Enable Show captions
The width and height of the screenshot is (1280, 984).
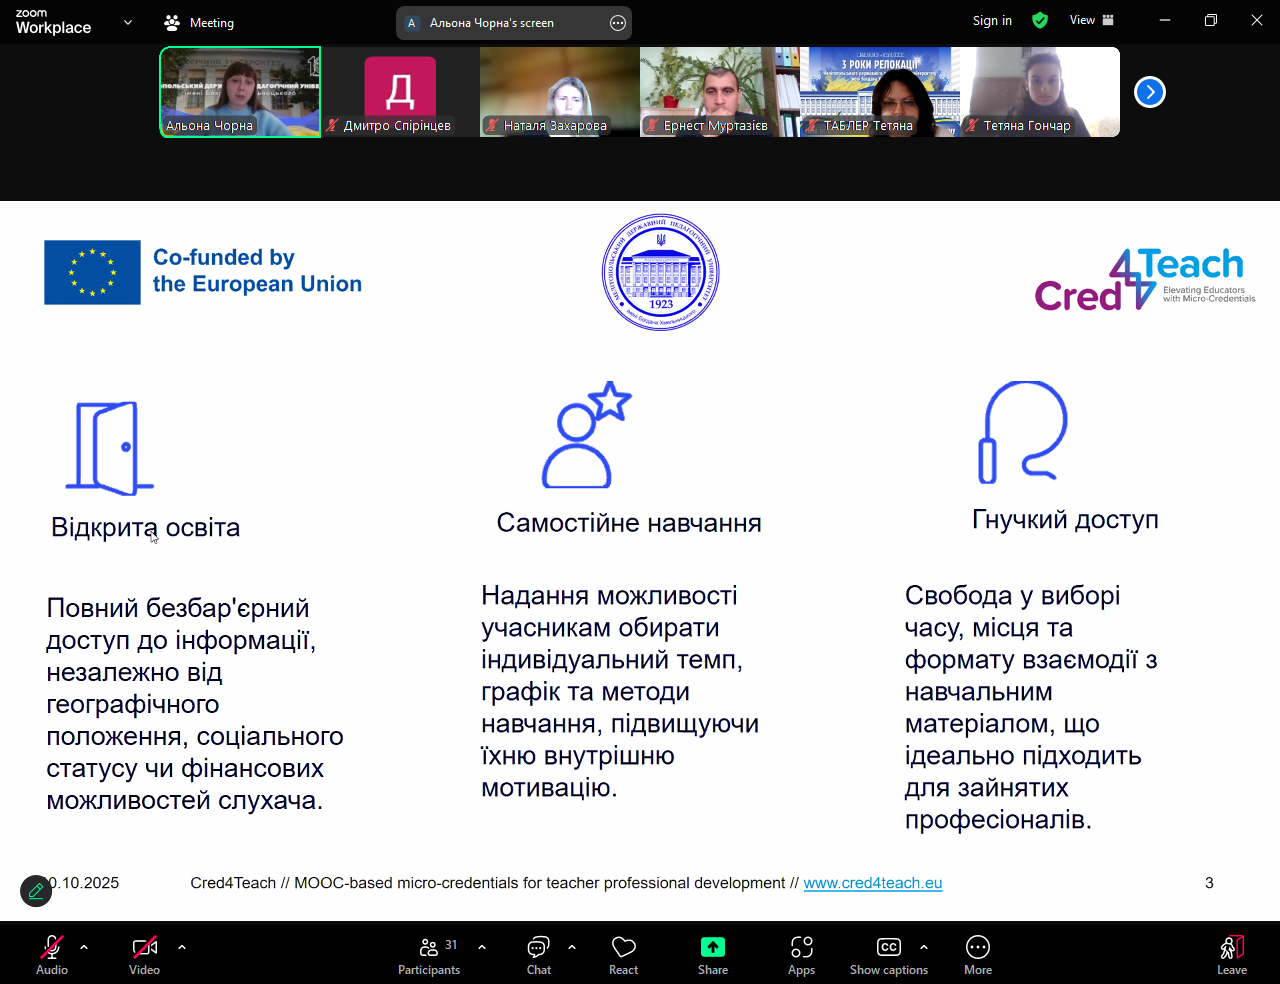(x=888, y=954)
